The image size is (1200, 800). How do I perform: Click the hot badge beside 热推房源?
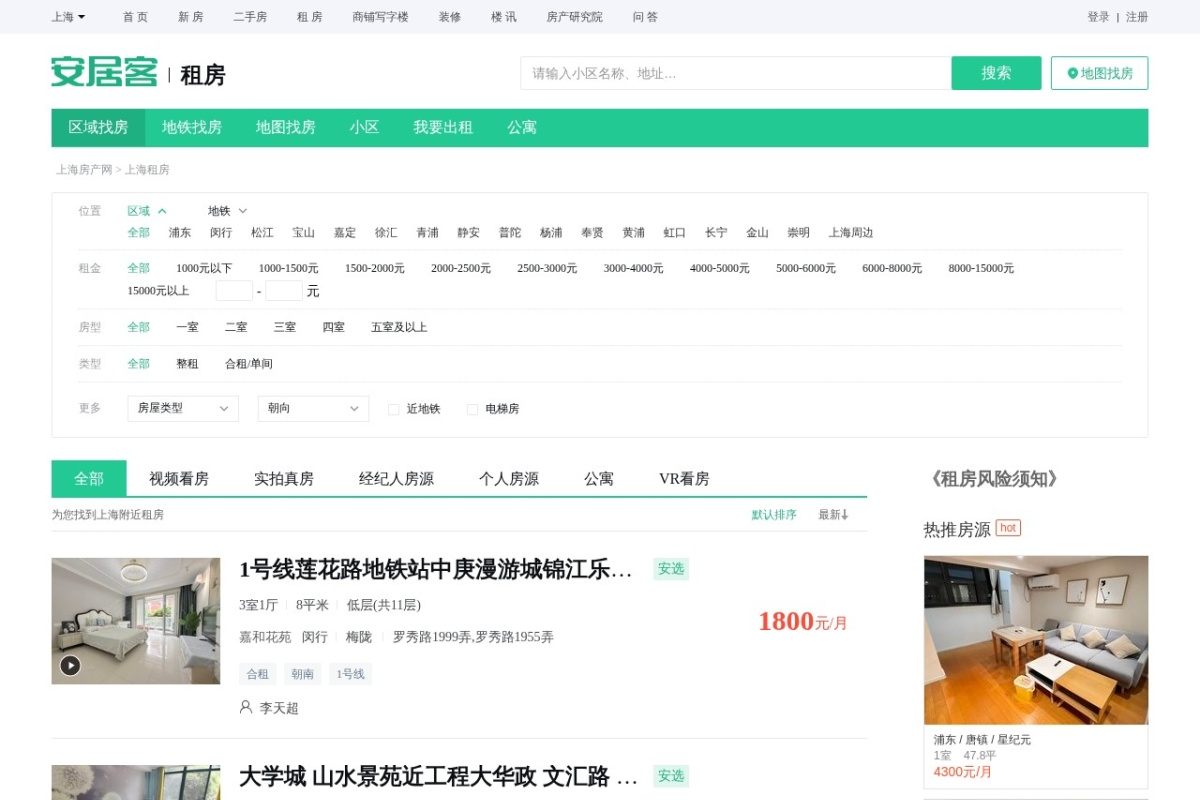pyautogui.click(x=1008, y=528)
